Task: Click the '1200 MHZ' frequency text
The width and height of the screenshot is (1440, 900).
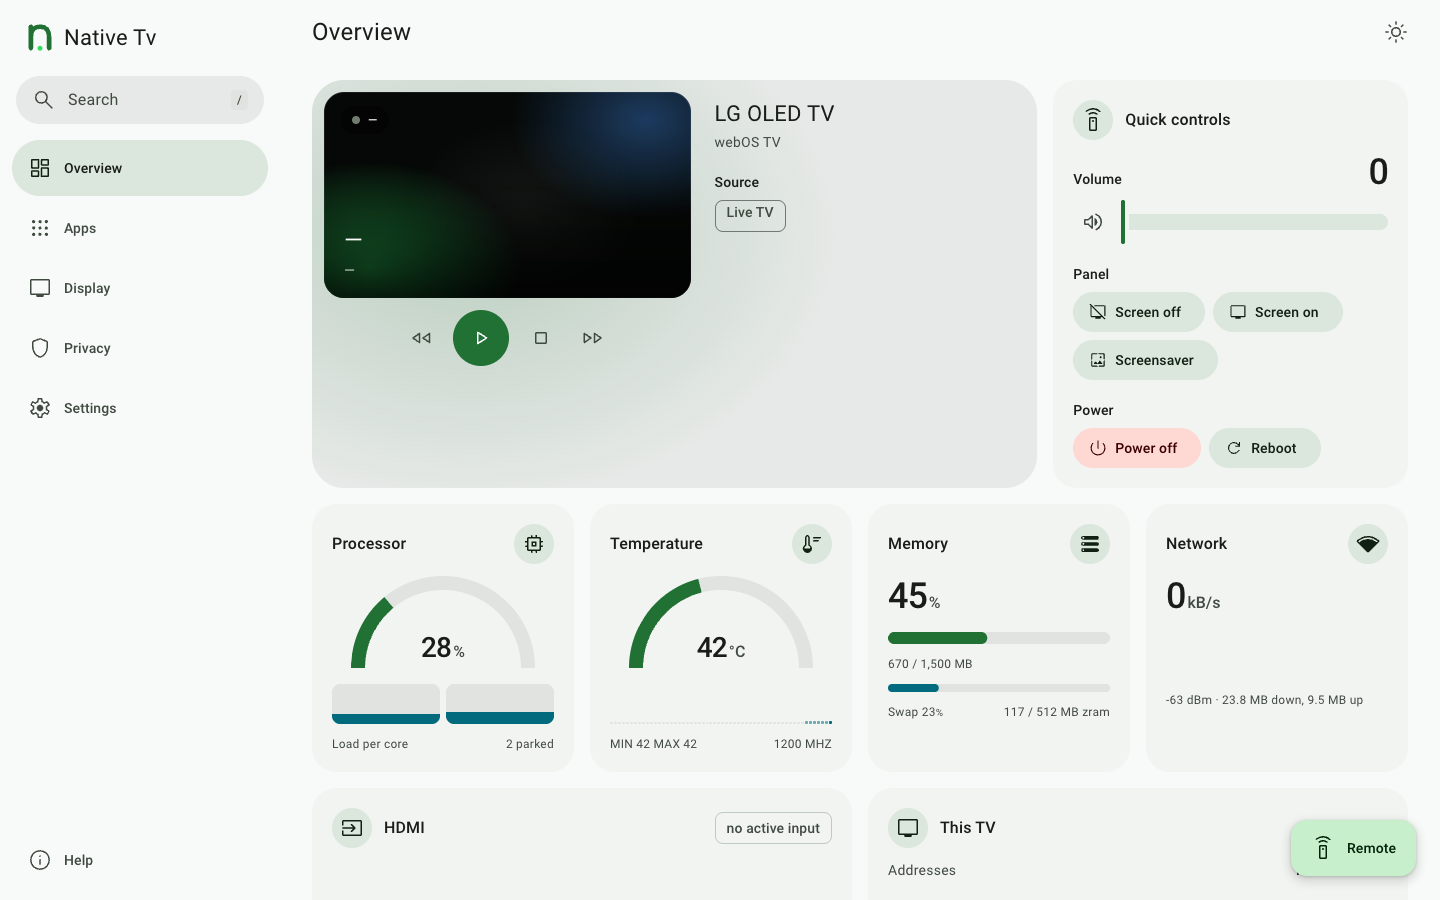Action: (802, 744)
